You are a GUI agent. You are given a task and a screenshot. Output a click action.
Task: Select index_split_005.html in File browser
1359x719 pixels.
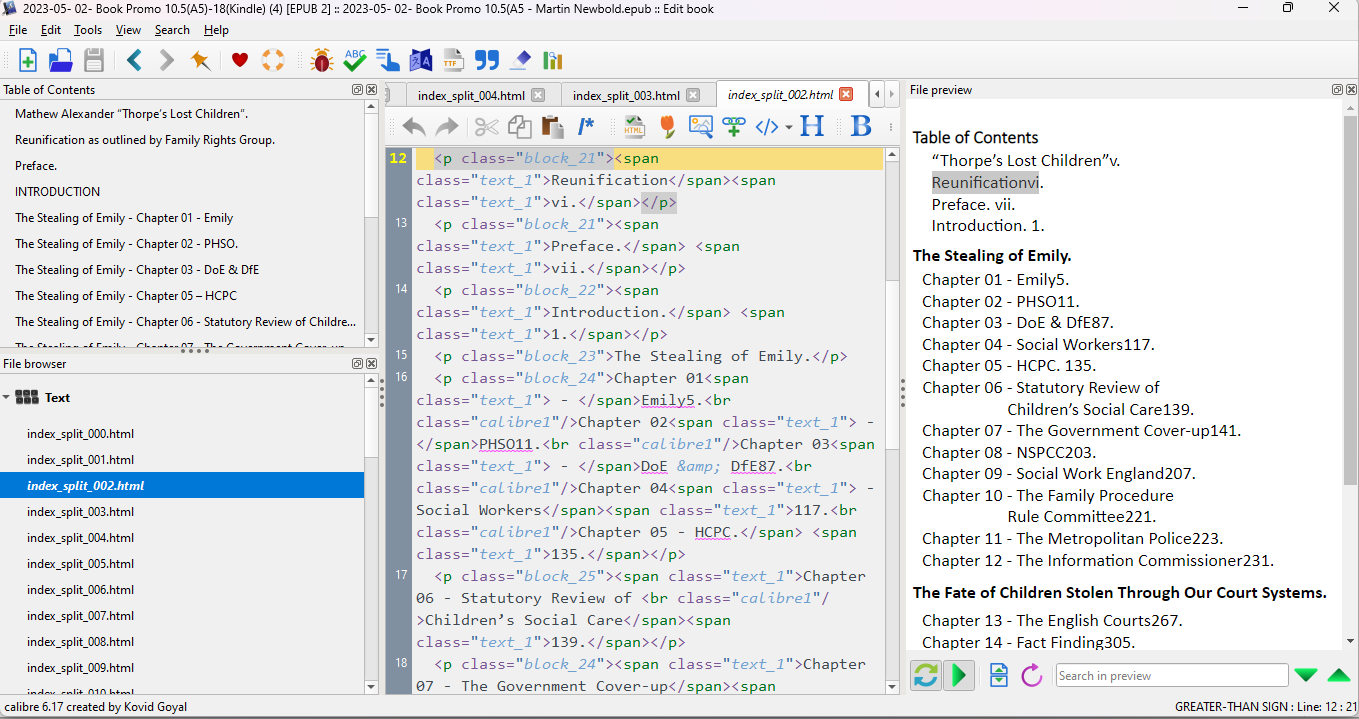point(80,564)
